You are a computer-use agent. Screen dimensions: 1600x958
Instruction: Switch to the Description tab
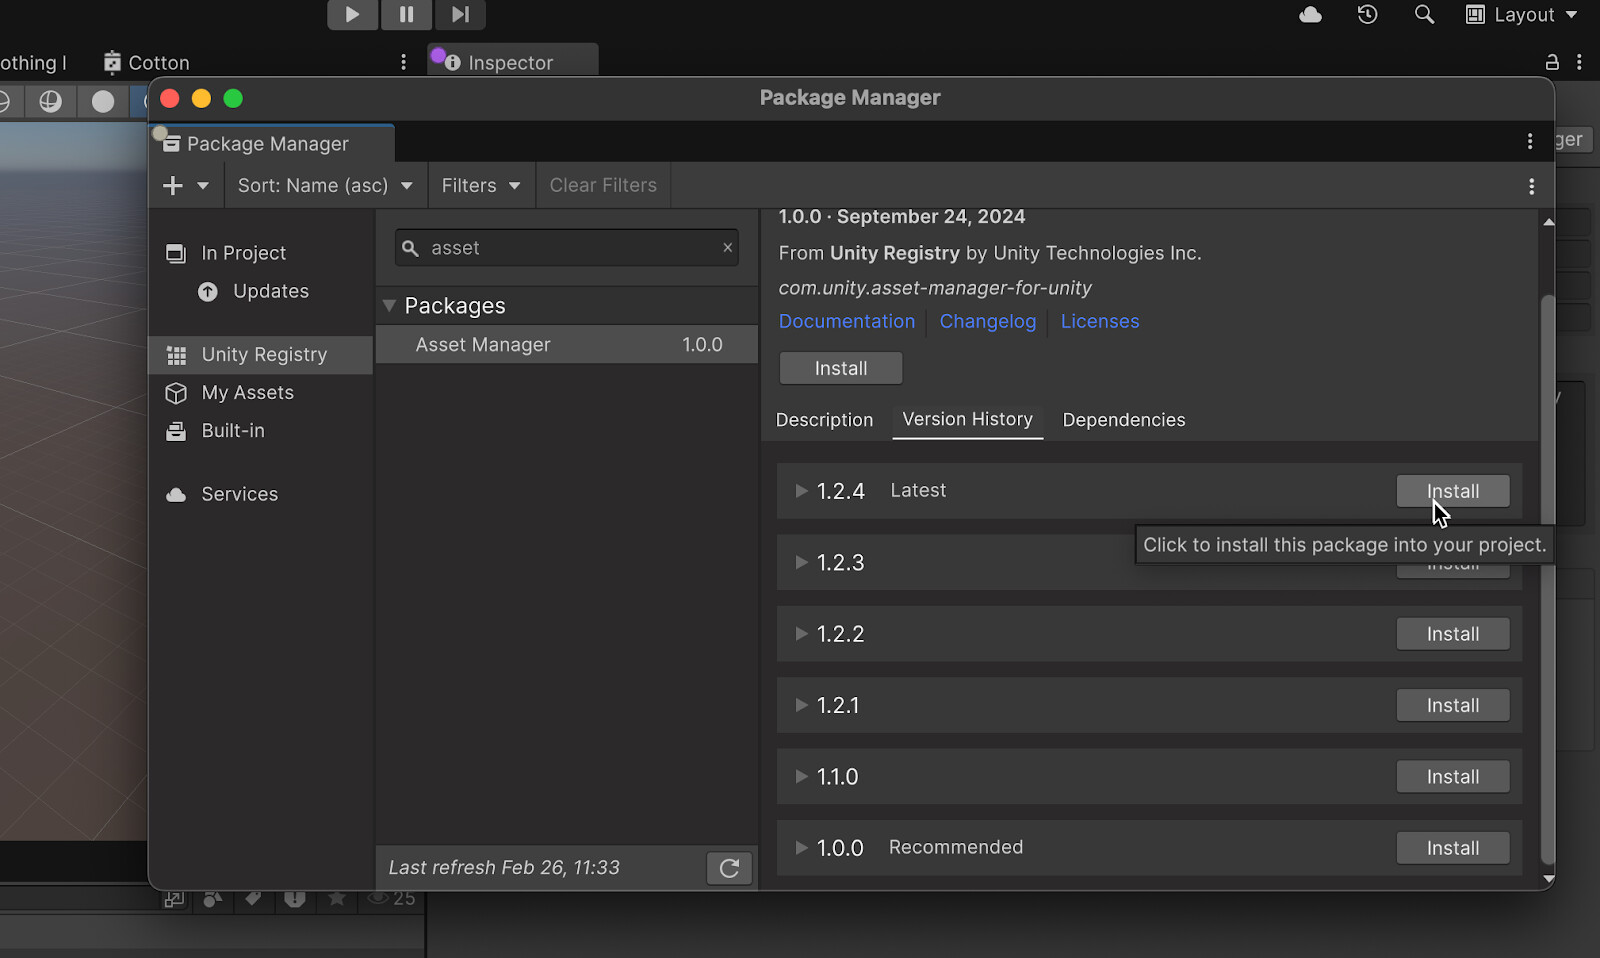(824, 420)
